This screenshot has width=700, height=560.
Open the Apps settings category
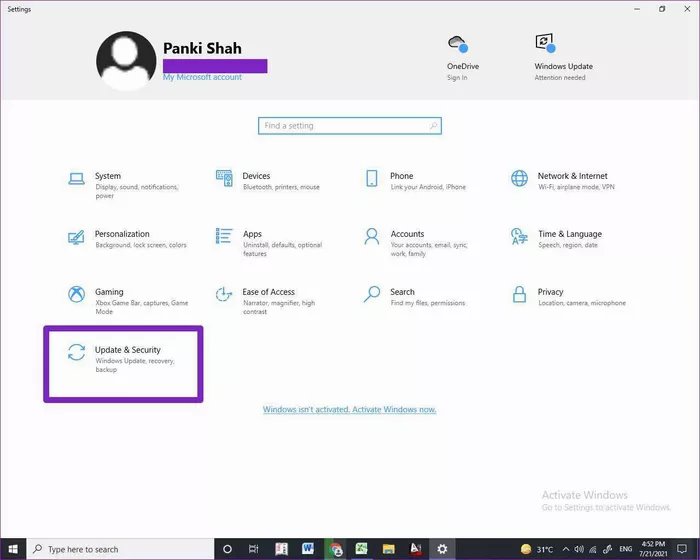(x=269, y=242)
